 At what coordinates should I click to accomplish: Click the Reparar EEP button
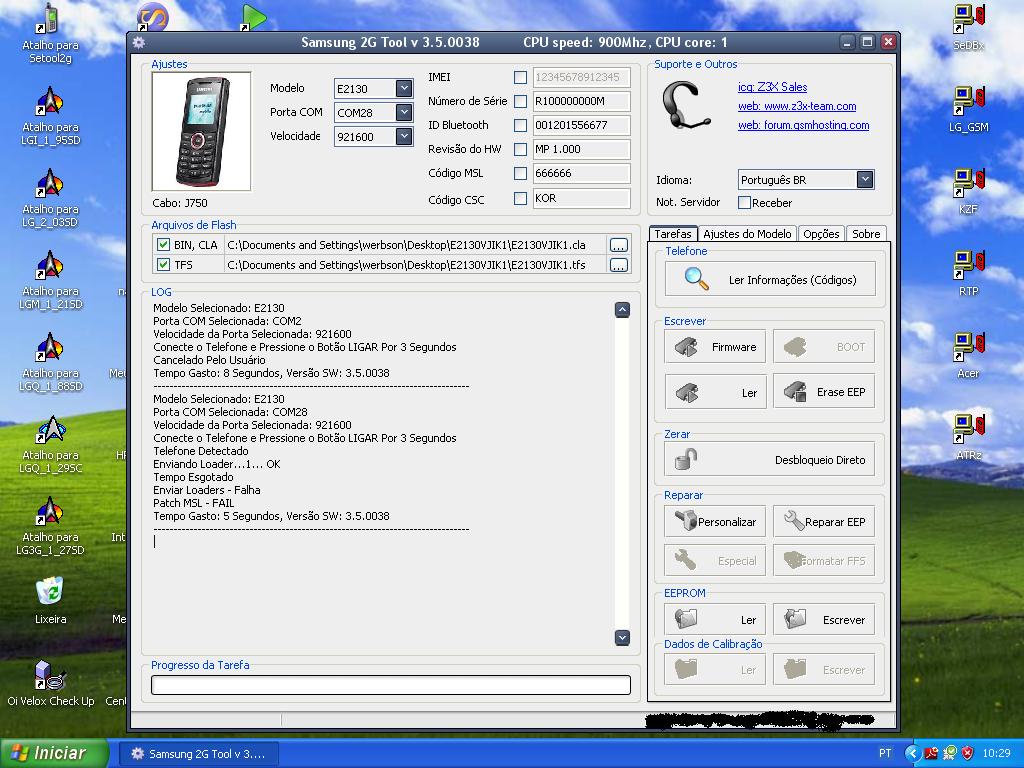[x=824, y=521]
